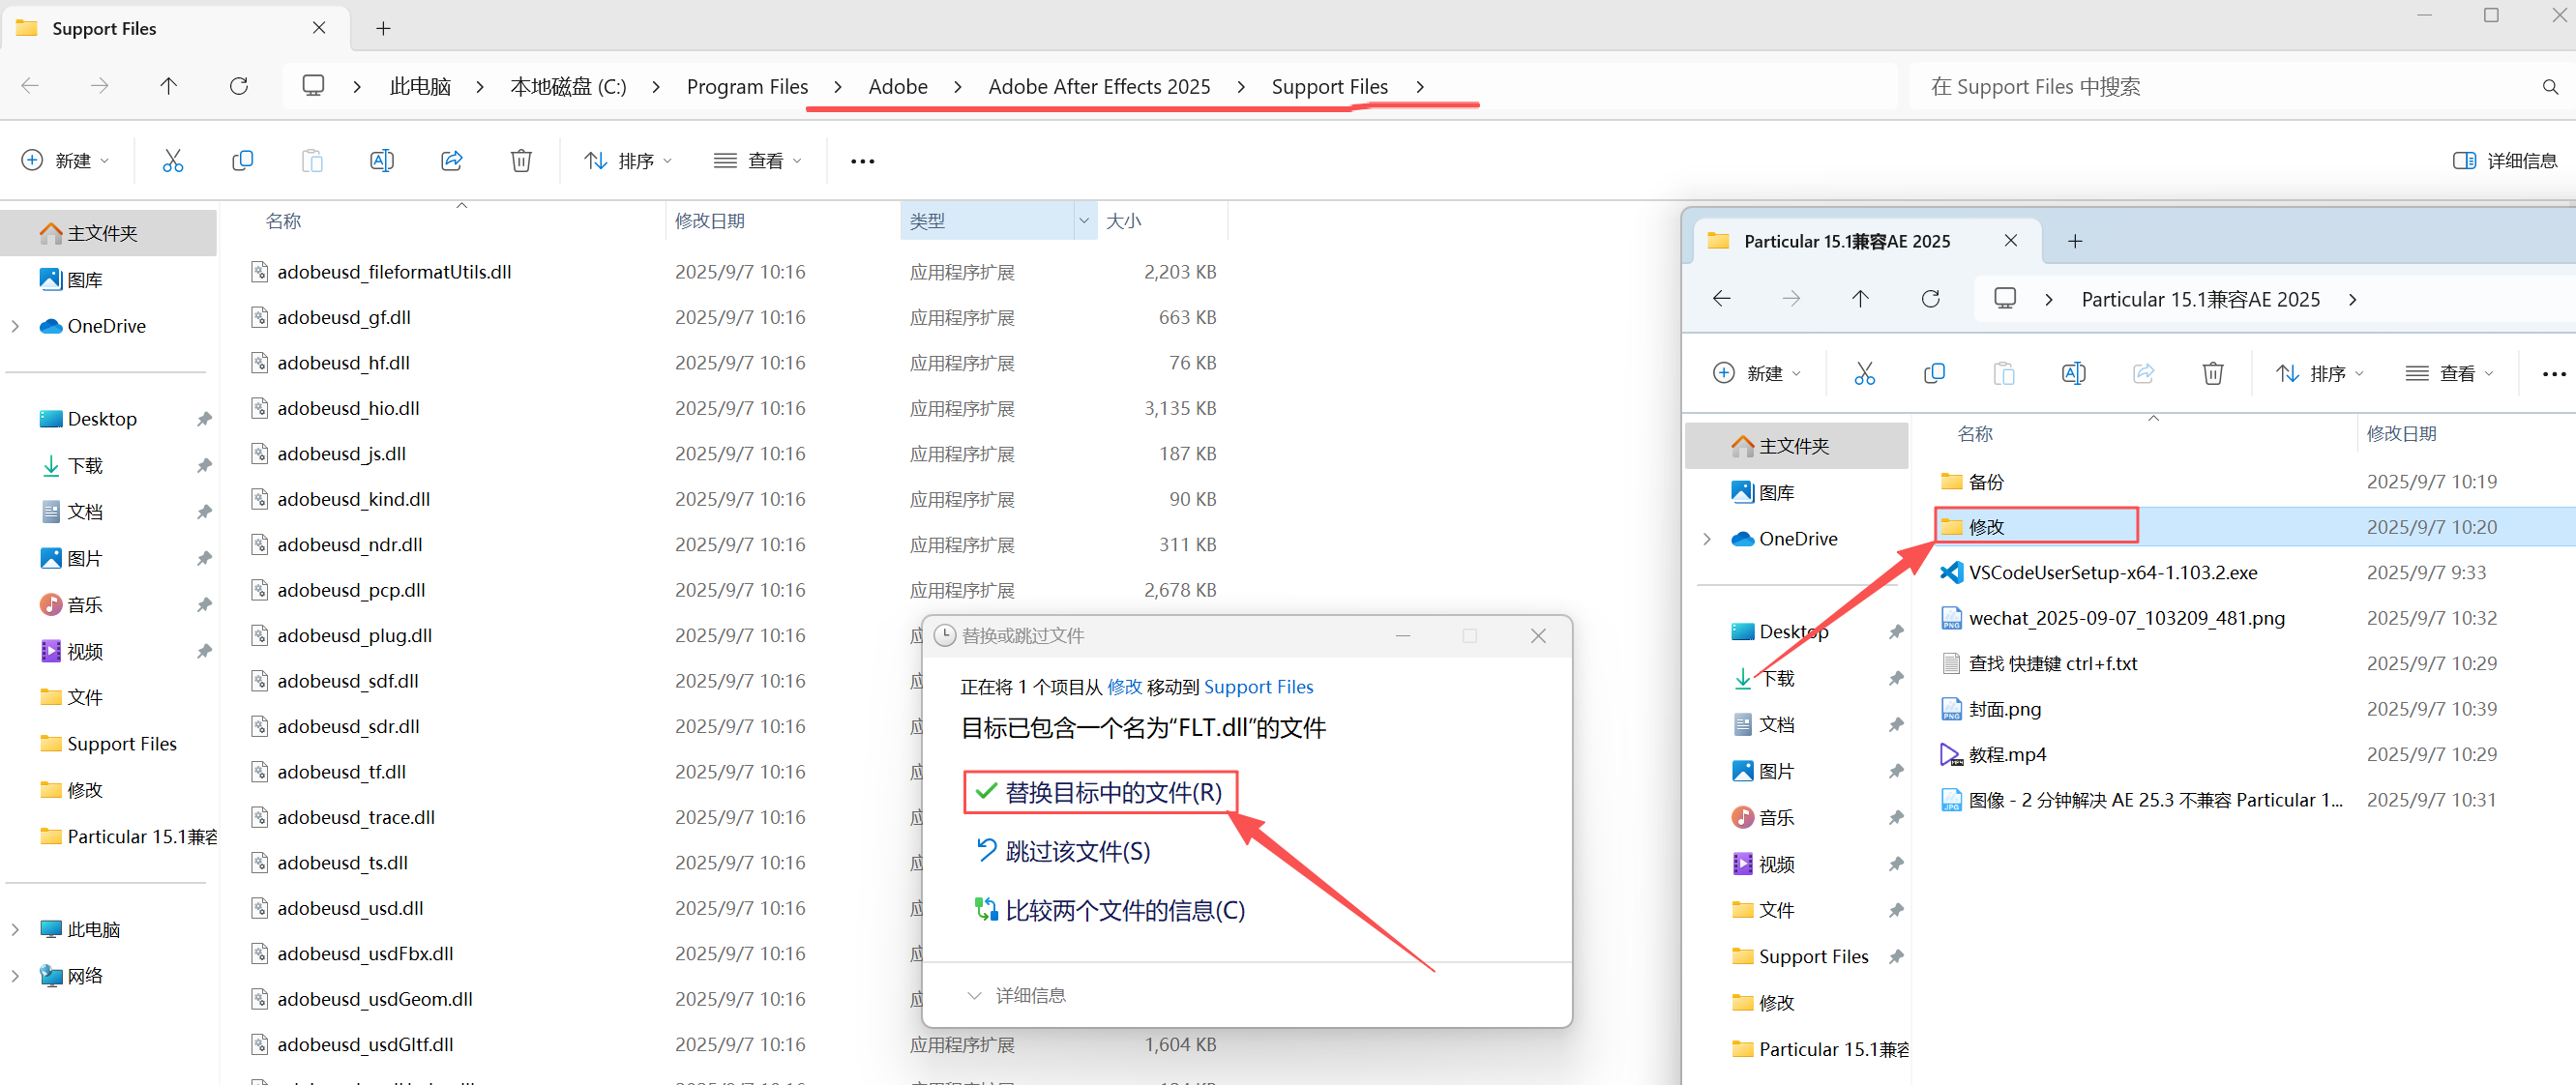Image resolution: width=2576 pixels, height=1085 pixels.
Task: Click the Copy icon in Particular window toolbar
Action: tap(1934, 373)
